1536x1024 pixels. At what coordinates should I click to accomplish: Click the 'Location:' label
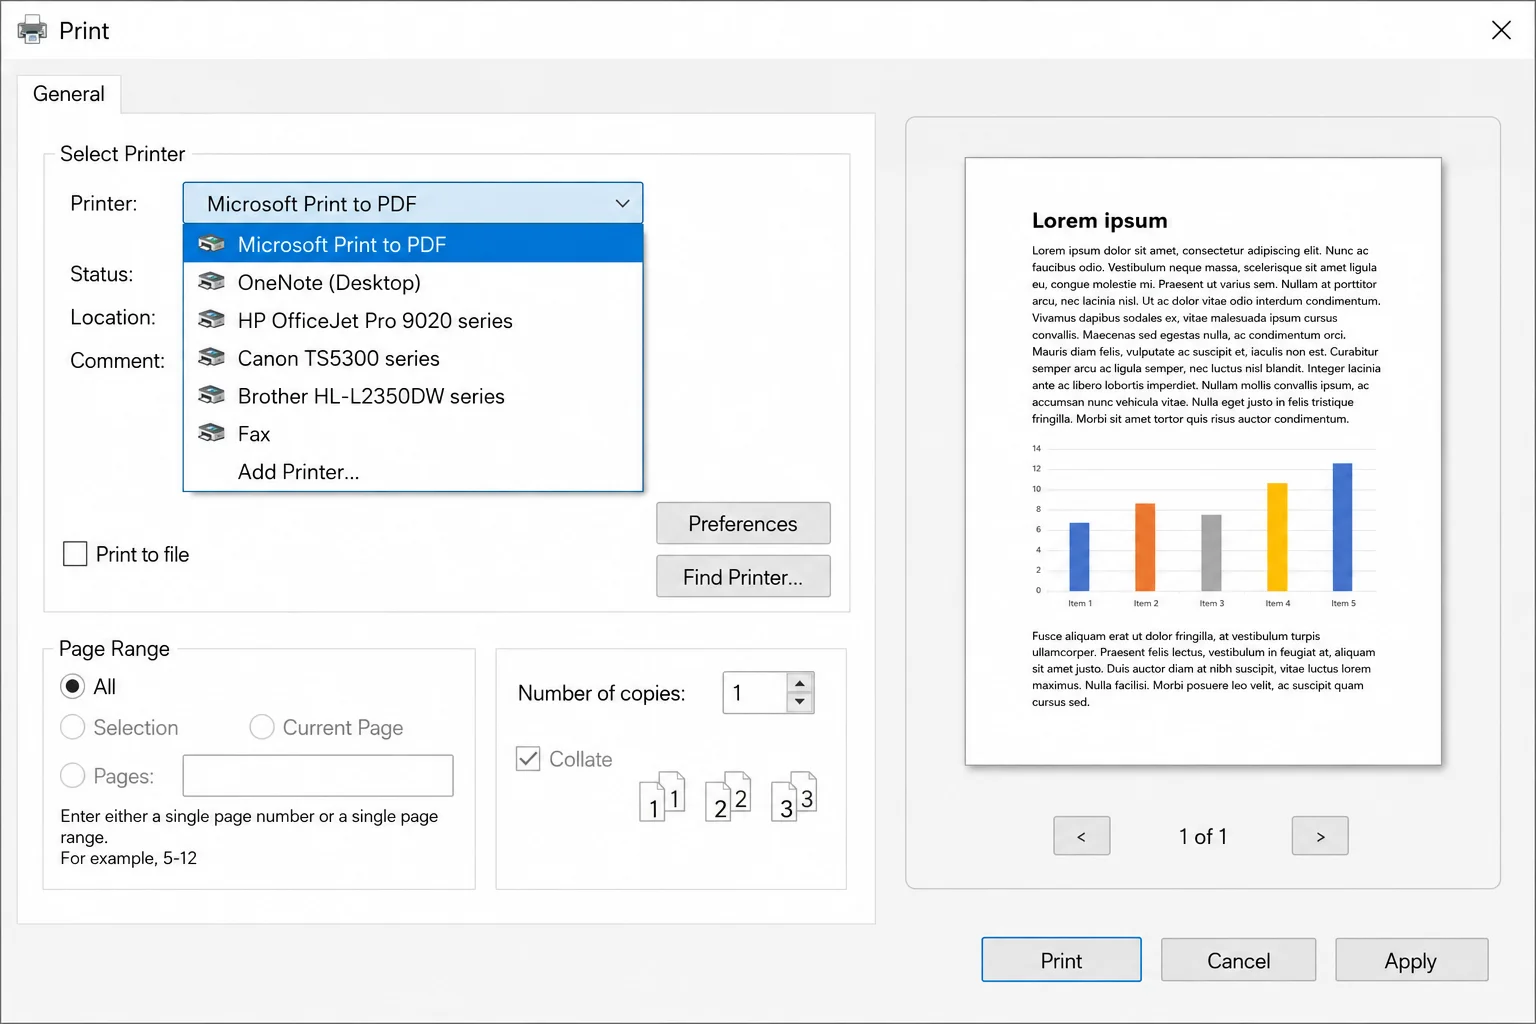tap(113, 317)
